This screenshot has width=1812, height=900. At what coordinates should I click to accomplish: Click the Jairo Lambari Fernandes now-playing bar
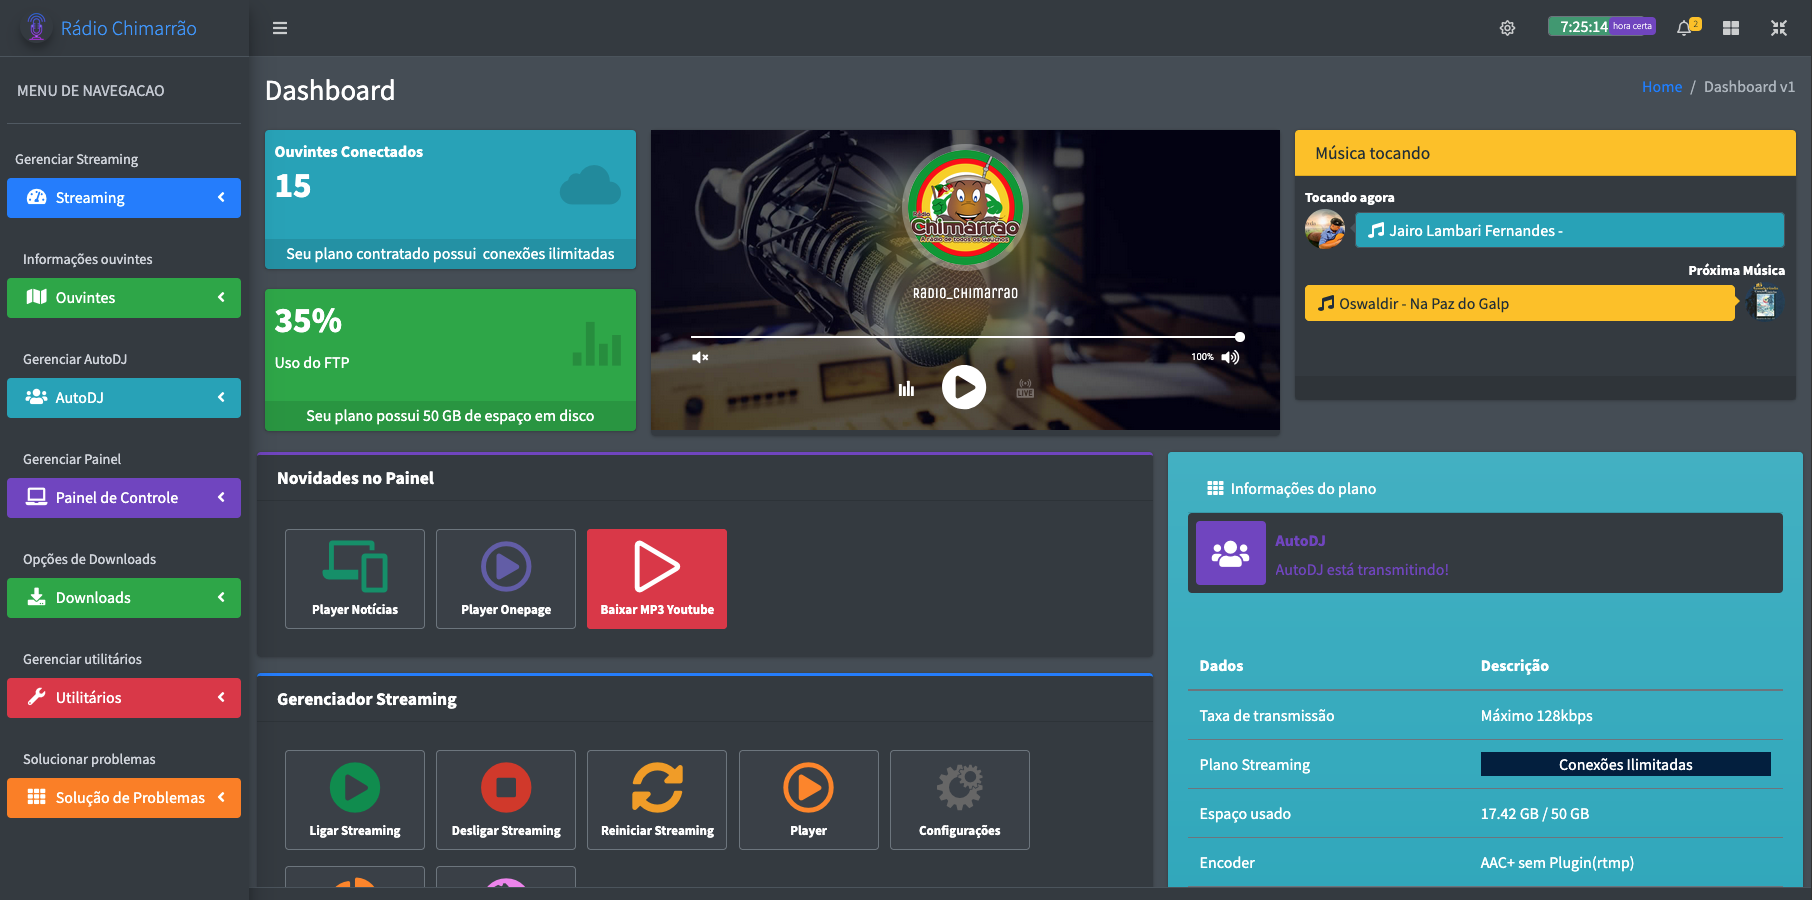(x=1569, y=230)
